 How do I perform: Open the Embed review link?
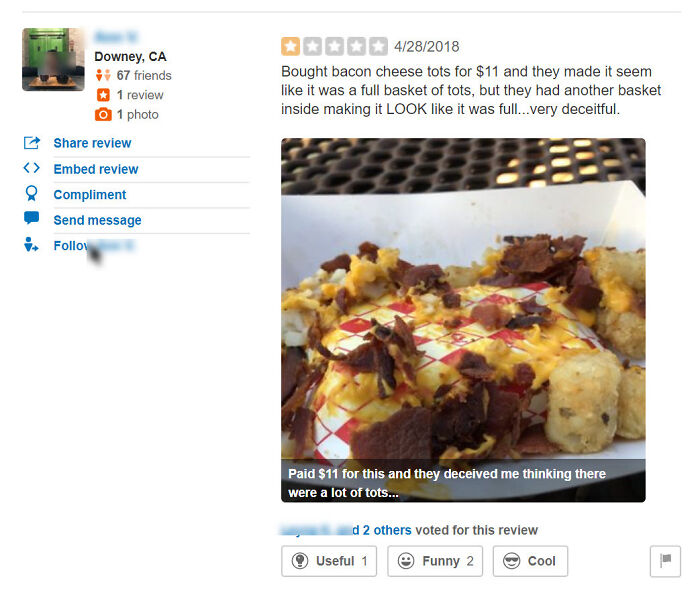pos(96,169)
